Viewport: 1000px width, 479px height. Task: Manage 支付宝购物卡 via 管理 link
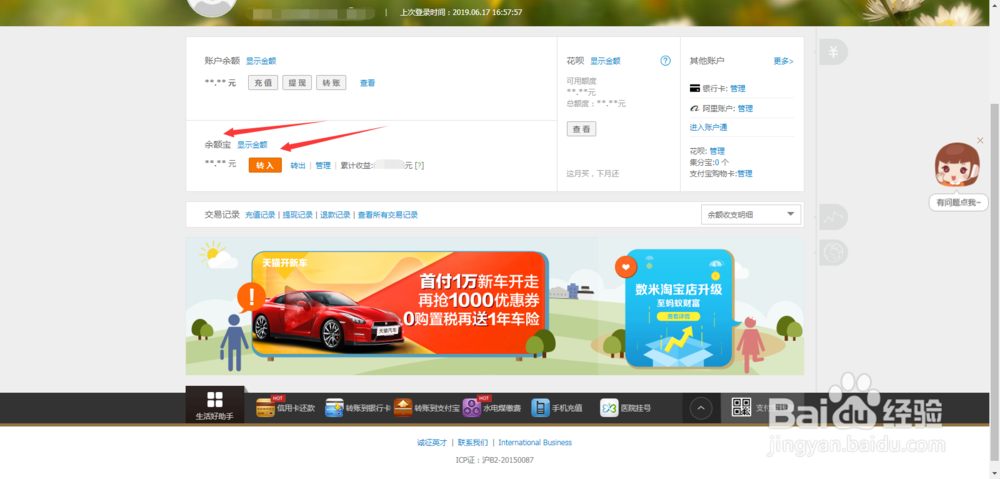(x=745, y=173)
